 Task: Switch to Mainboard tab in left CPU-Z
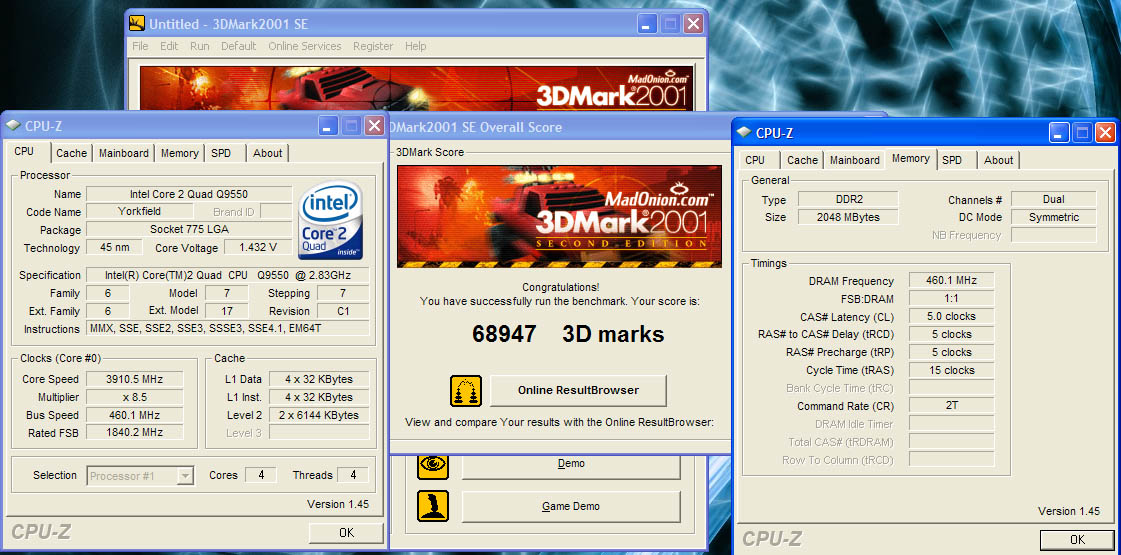point(124,153)
